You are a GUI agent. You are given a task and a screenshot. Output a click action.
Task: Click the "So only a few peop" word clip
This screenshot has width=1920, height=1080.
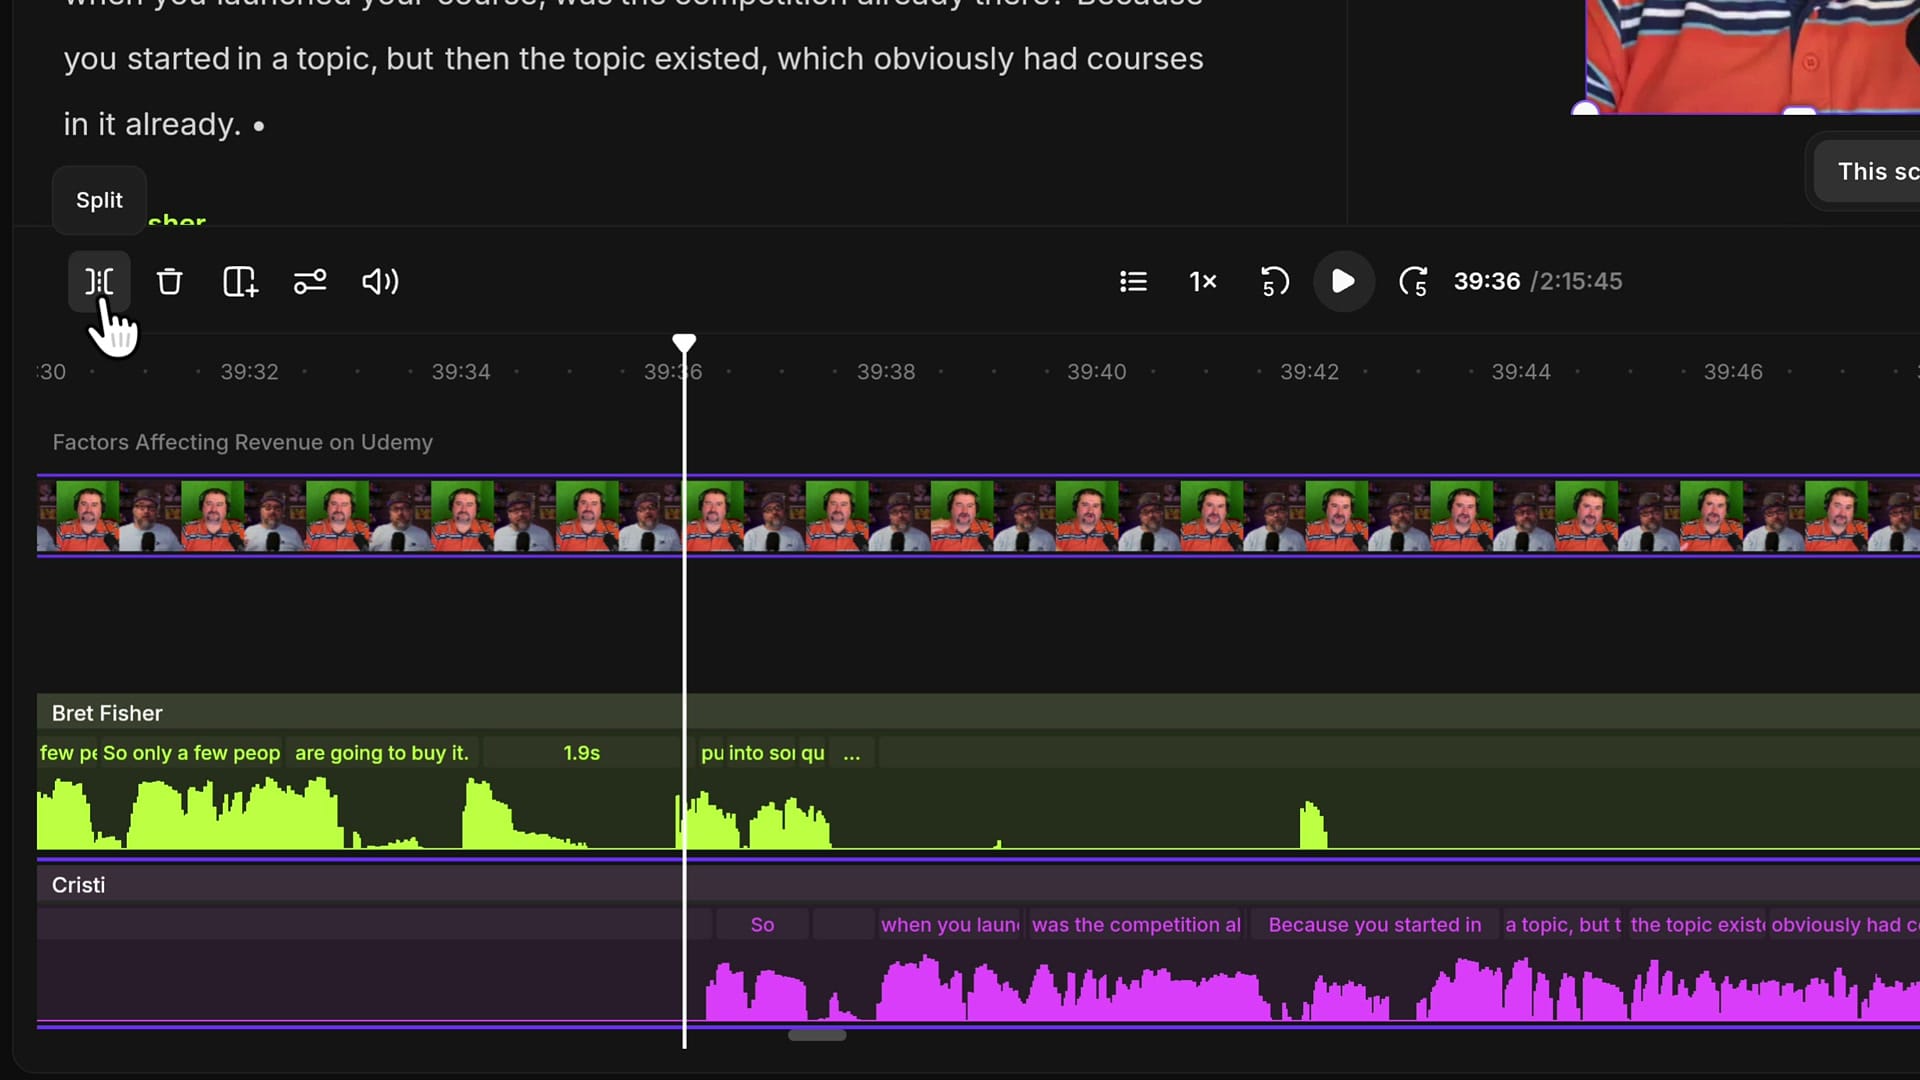192,753
